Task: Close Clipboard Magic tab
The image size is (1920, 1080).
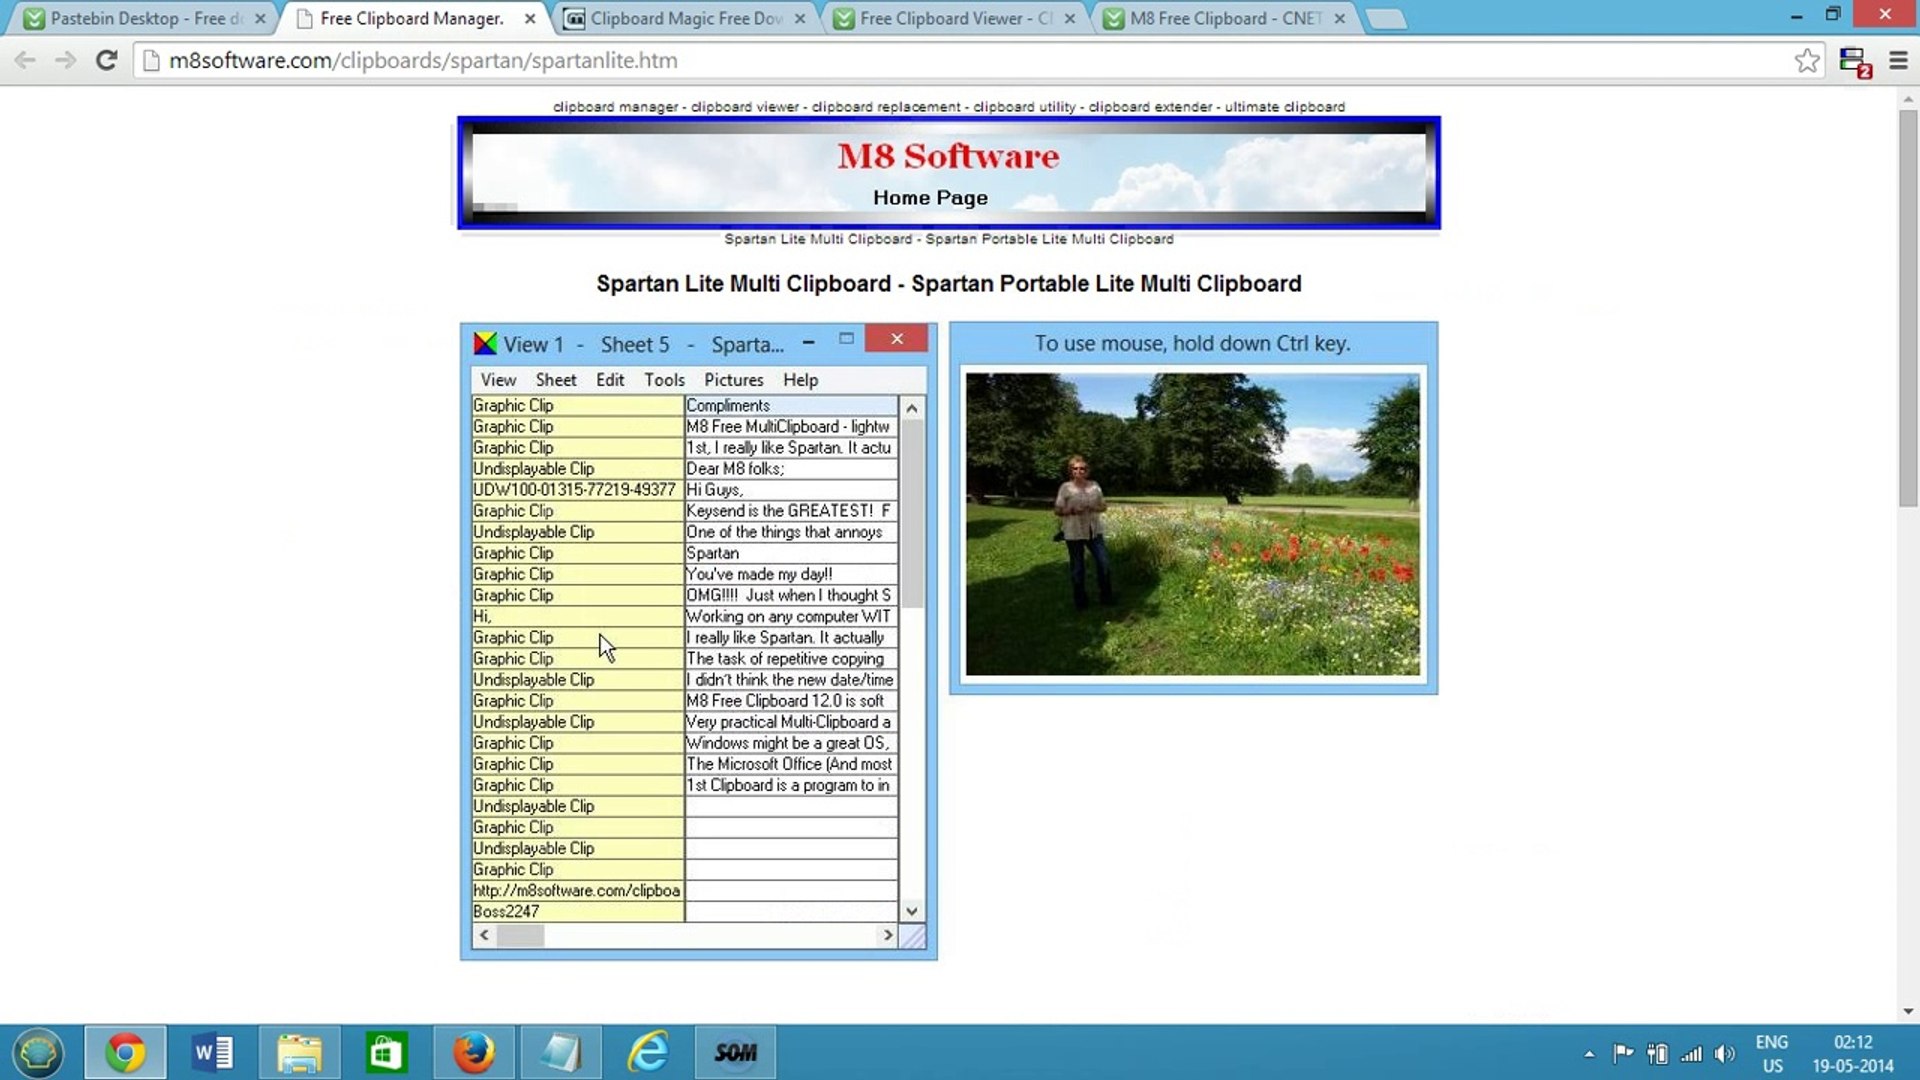Action: click(x=800, y=18)
